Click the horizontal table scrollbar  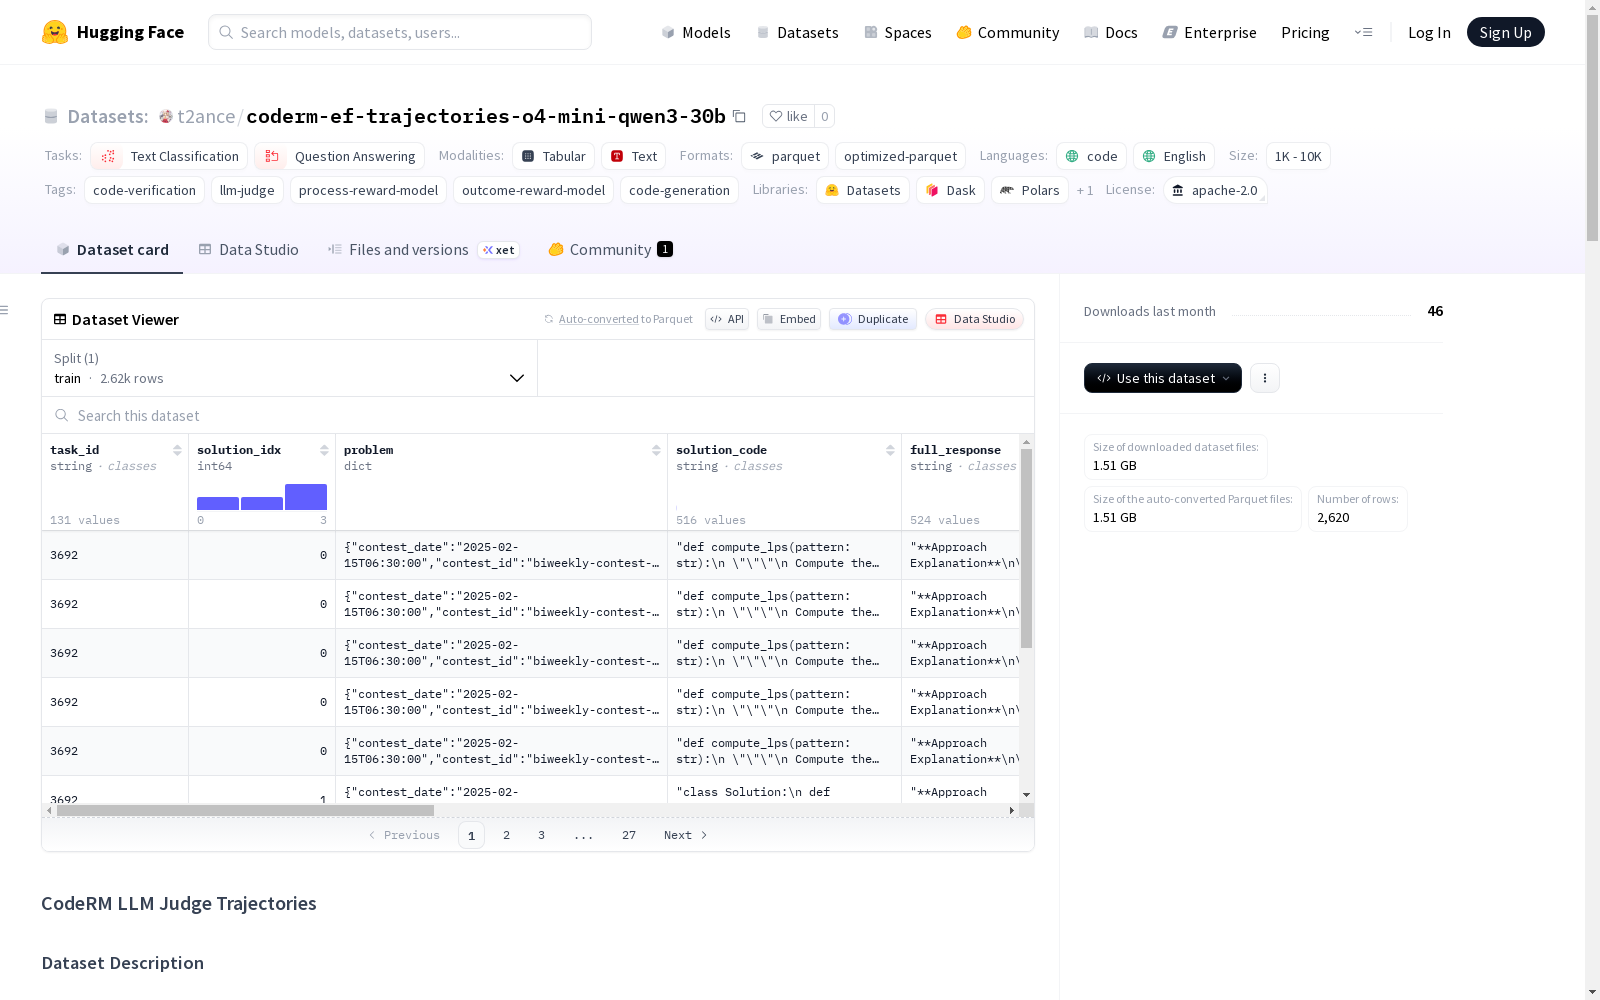tap(245, 810)
